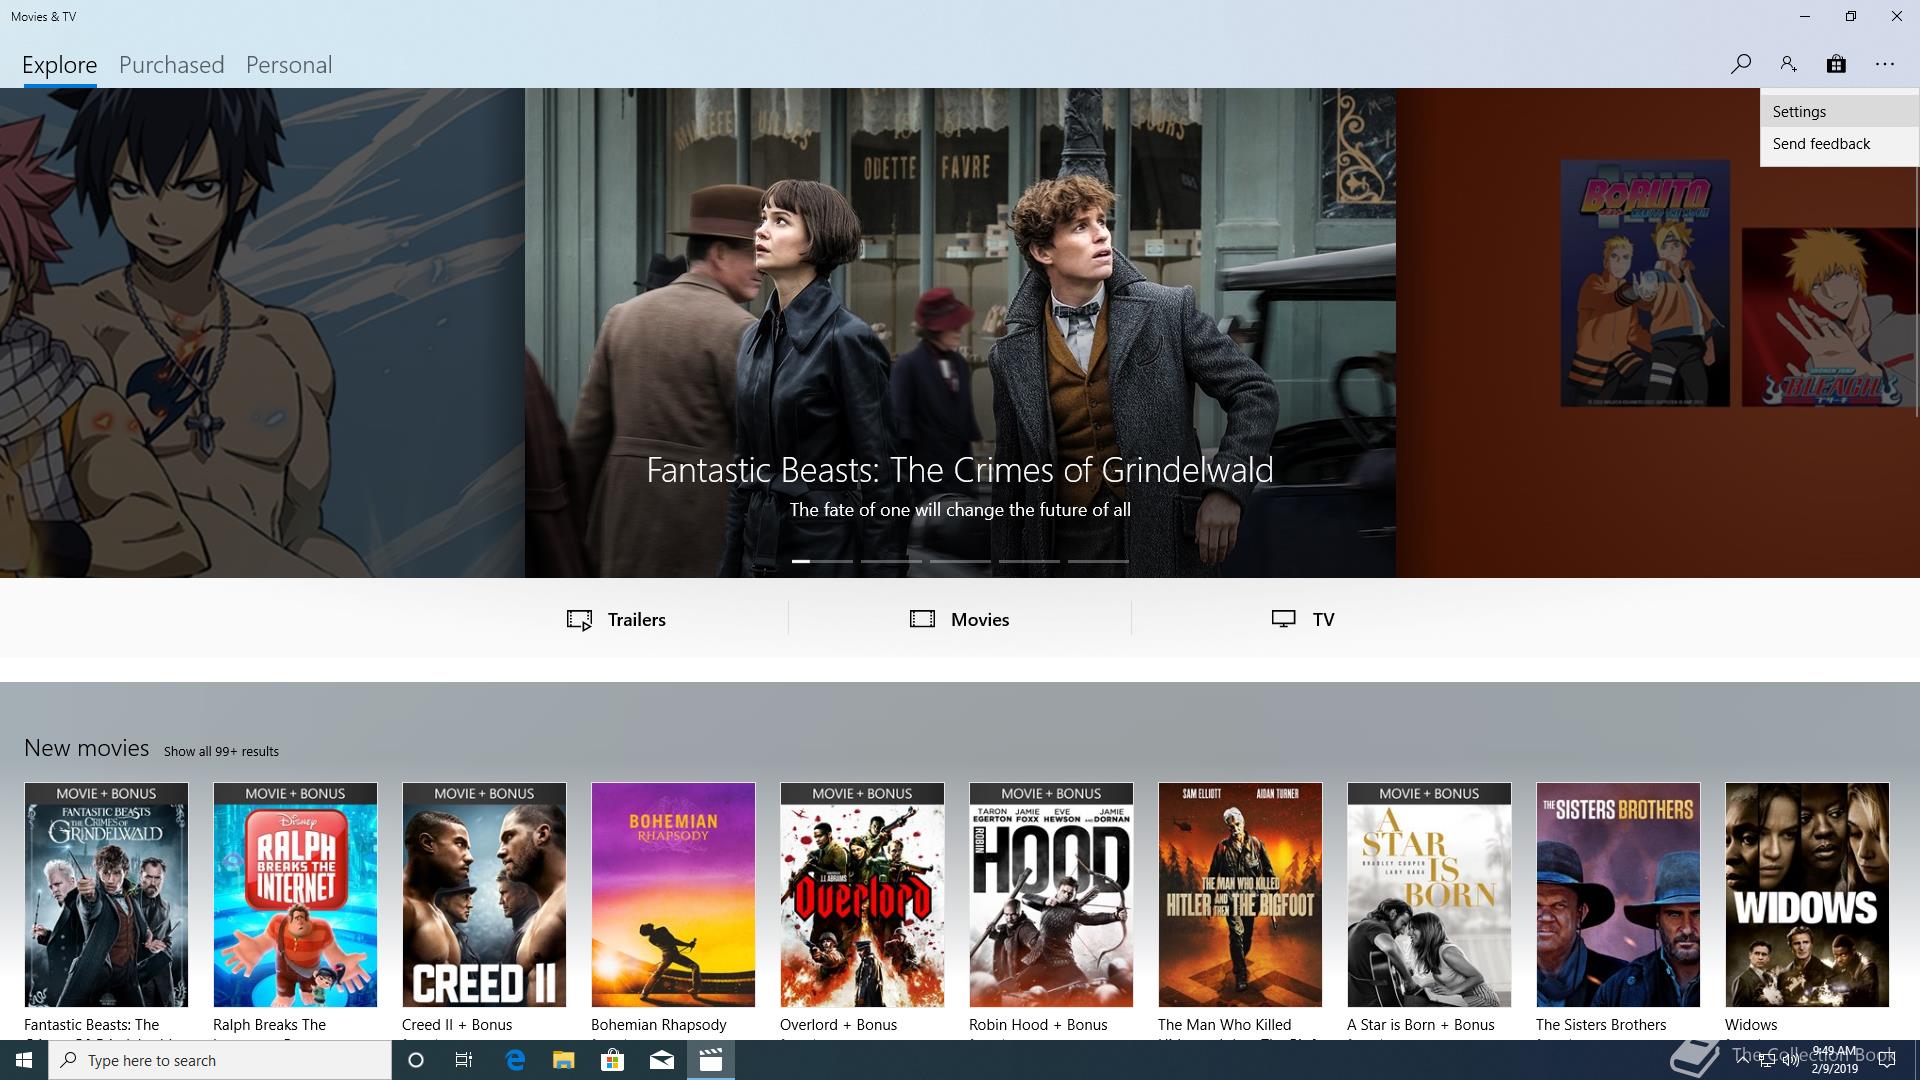1920x1080 pixels.
Task: Click the Ralph Breaks The title text
Action: (270, 1025)
